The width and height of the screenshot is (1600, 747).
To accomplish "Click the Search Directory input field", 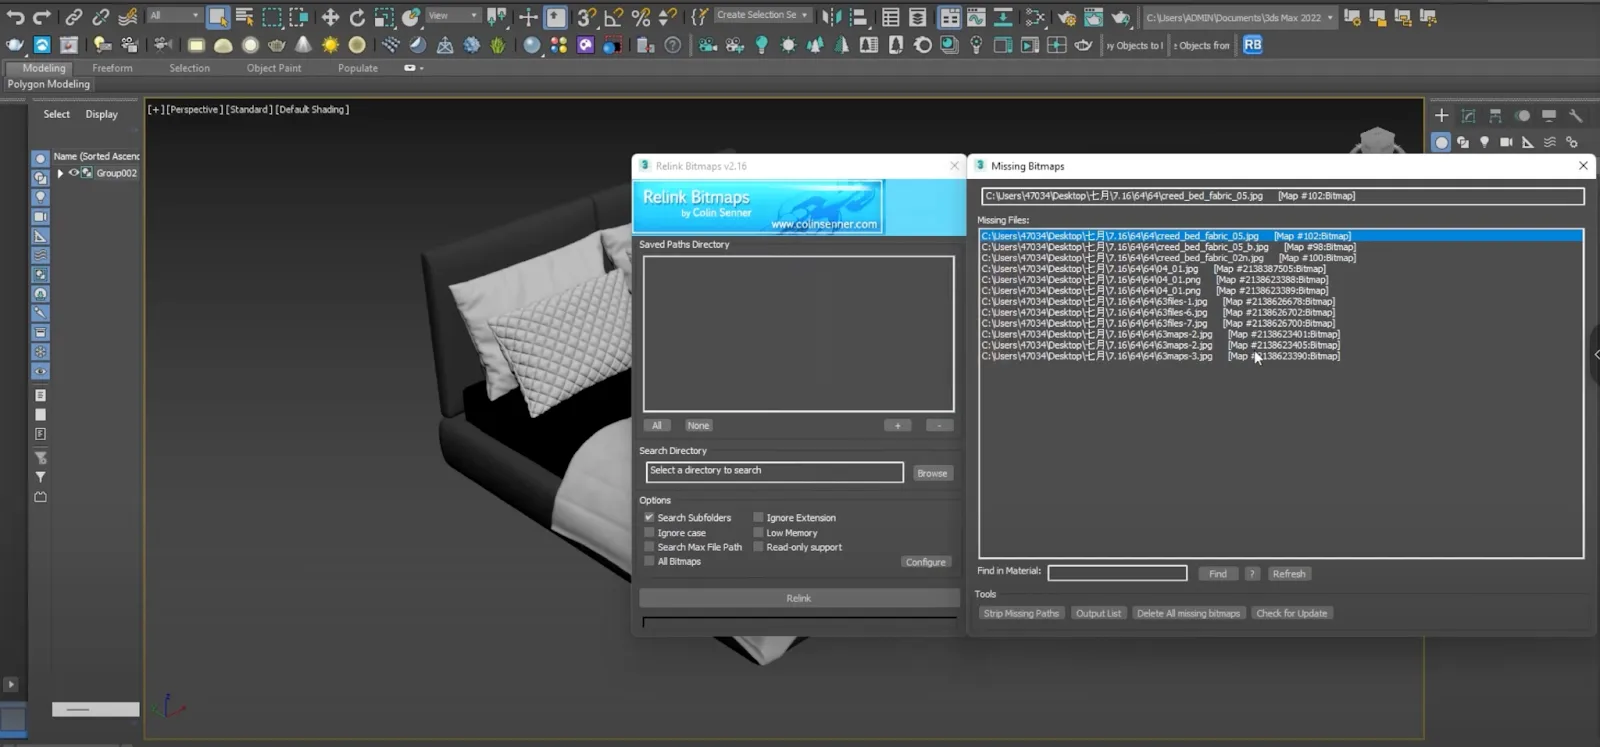I will 775,471.
